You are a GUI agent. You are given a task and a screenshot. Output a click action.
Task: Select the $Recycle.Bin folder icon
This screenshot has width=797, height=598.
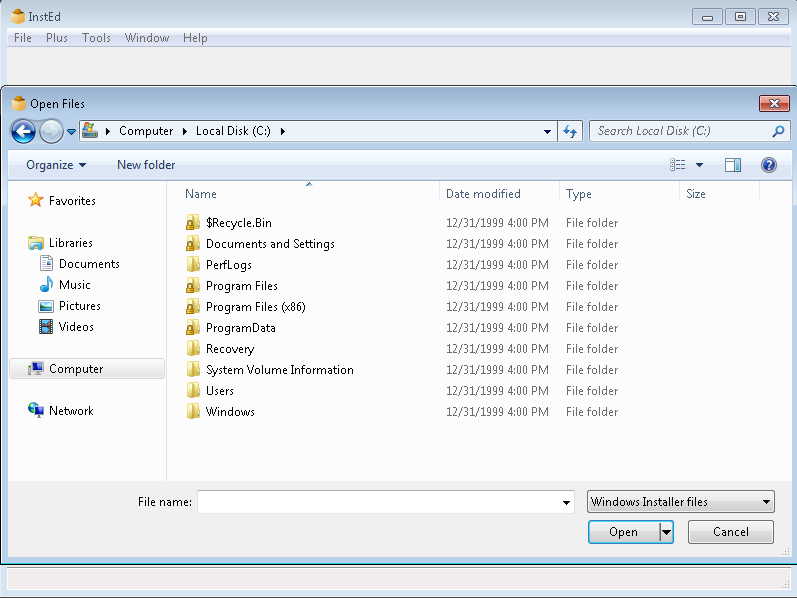[193, 223]
